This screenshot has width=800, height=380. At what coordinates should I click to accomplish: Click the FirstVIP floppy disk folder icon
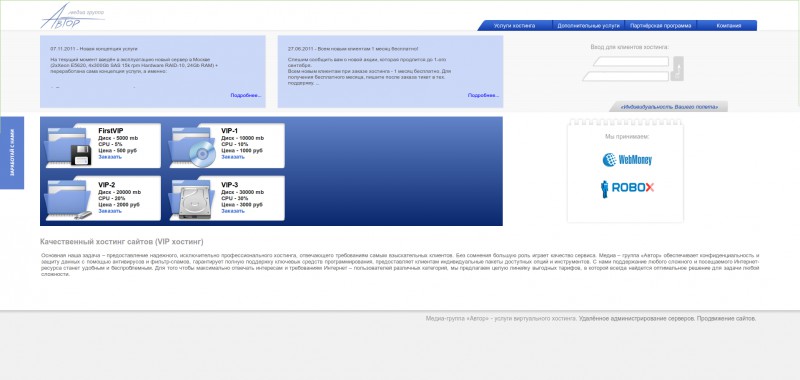pos(68,147)
